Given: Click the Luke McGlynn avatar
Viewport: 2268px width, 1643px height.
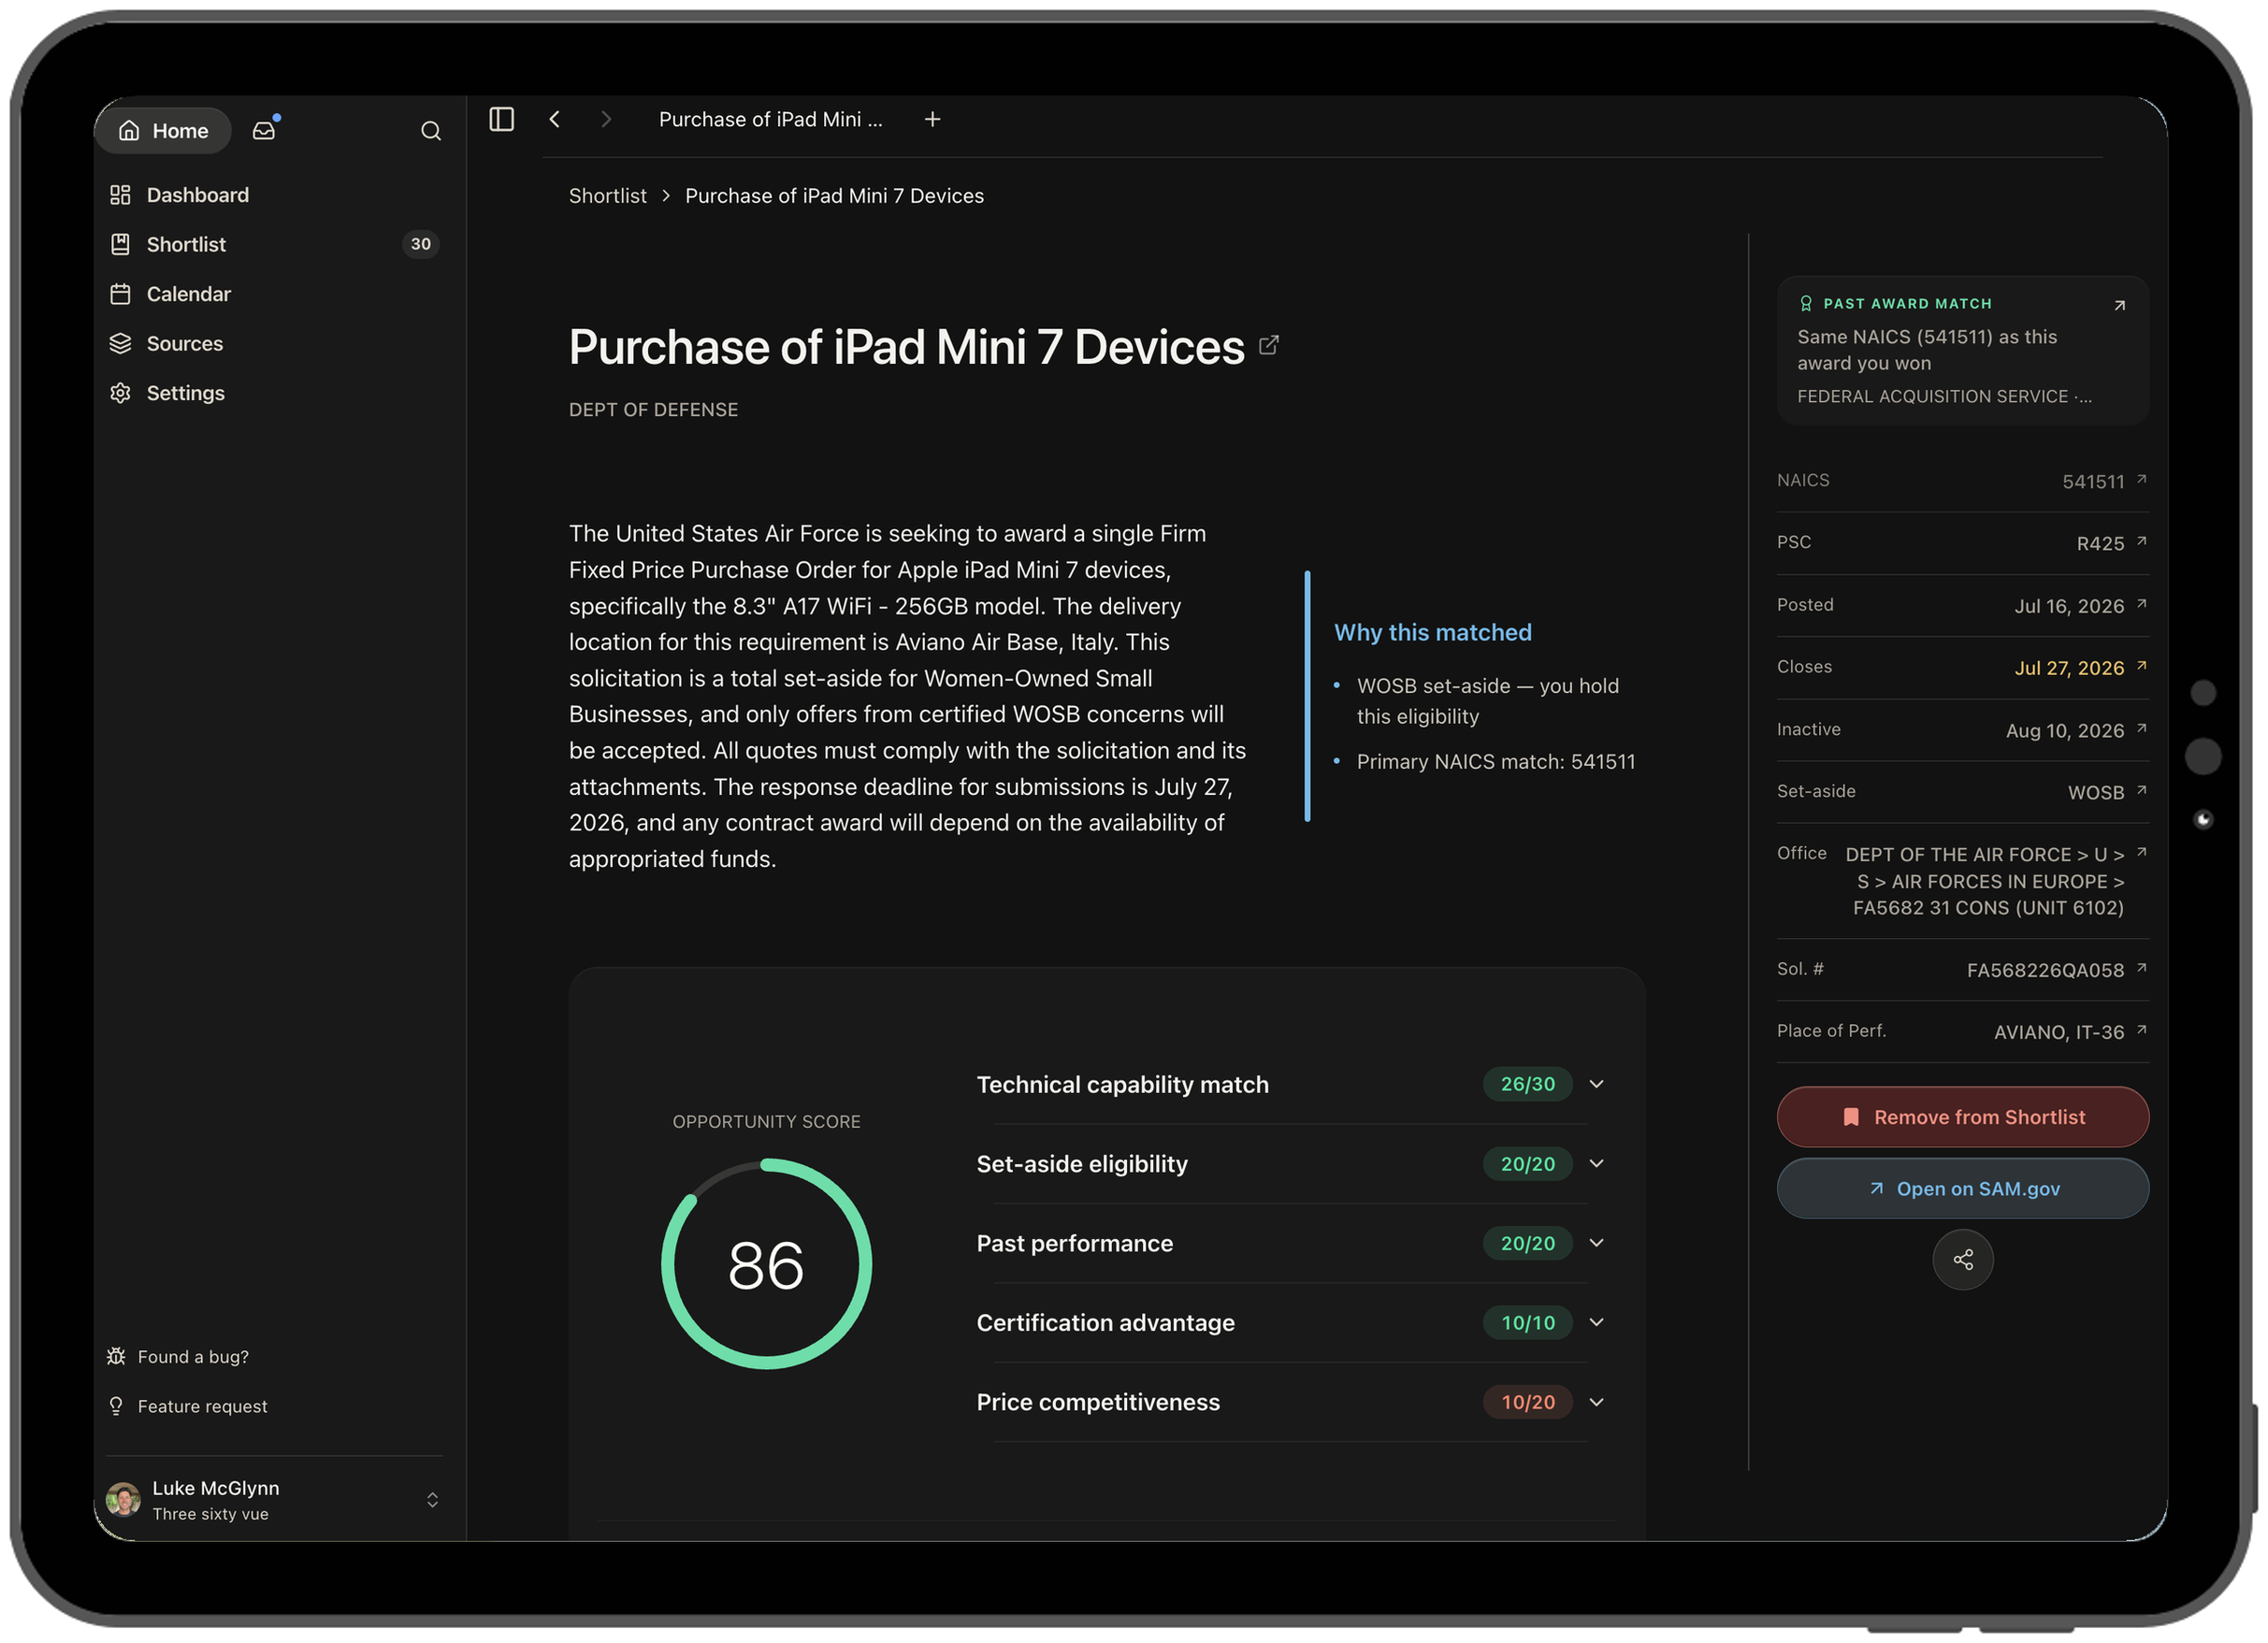Looking at the screenshot, I should pyautogui.click(x=123, y=1500).
